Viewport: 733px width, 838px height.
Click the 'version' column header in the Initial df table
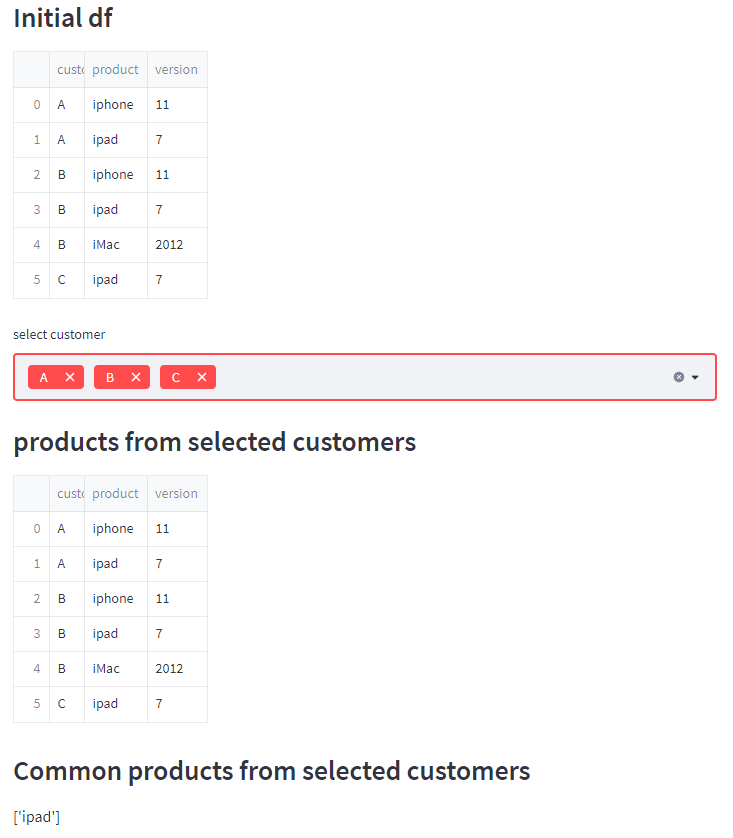pos(176,70)
